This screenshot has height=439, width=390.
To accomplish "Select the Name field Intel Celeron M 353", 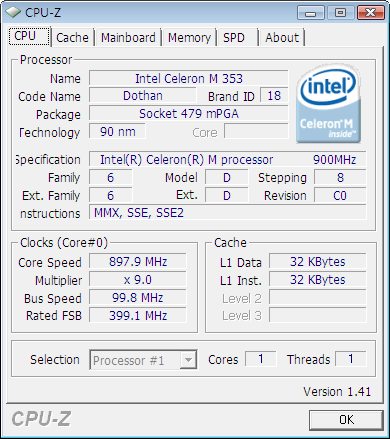I will [x=189, y=78].
